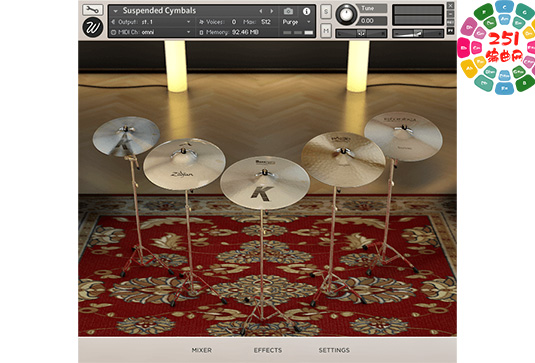Click the tilted cymbal on the leftmost stand
This screenshot has height=363, width=535.
click(126, 136)
